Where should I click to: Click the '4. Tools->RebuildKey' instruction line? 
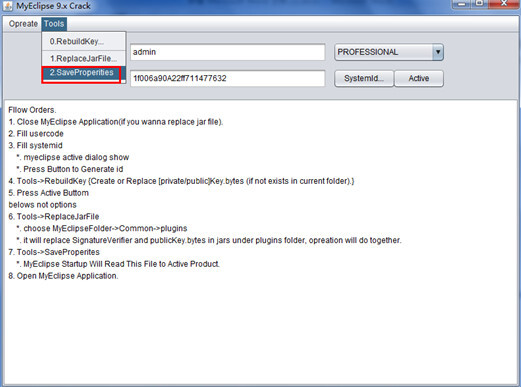(181, 181)
